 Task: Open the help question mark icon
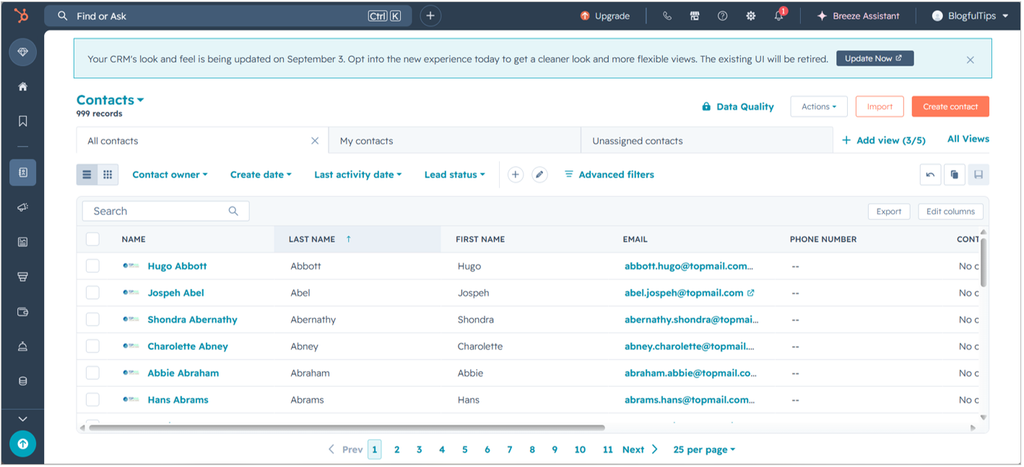722,16
